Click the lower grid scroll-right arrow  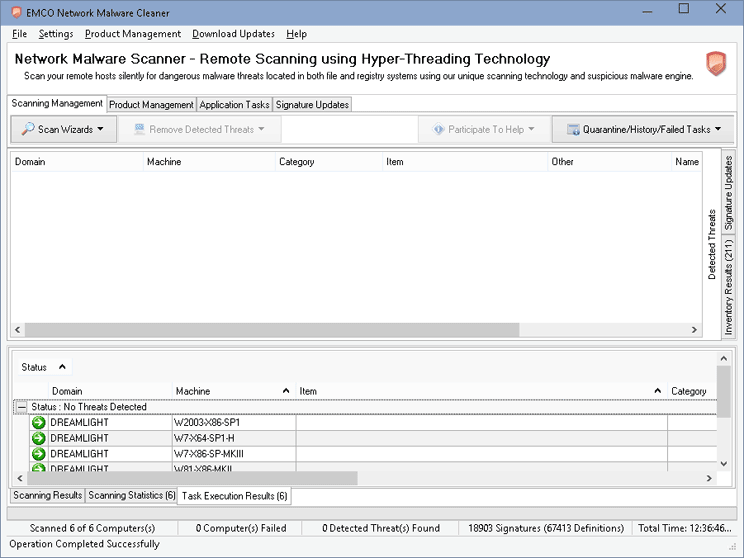click(709, 478)
